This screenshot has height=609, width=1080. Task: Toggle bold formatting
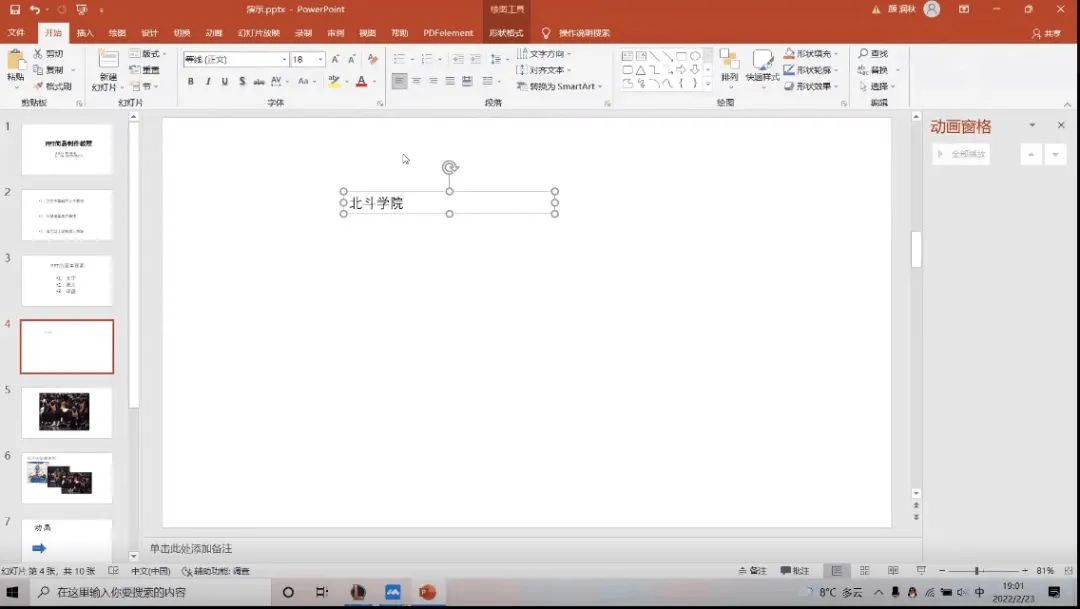(191, 81)
